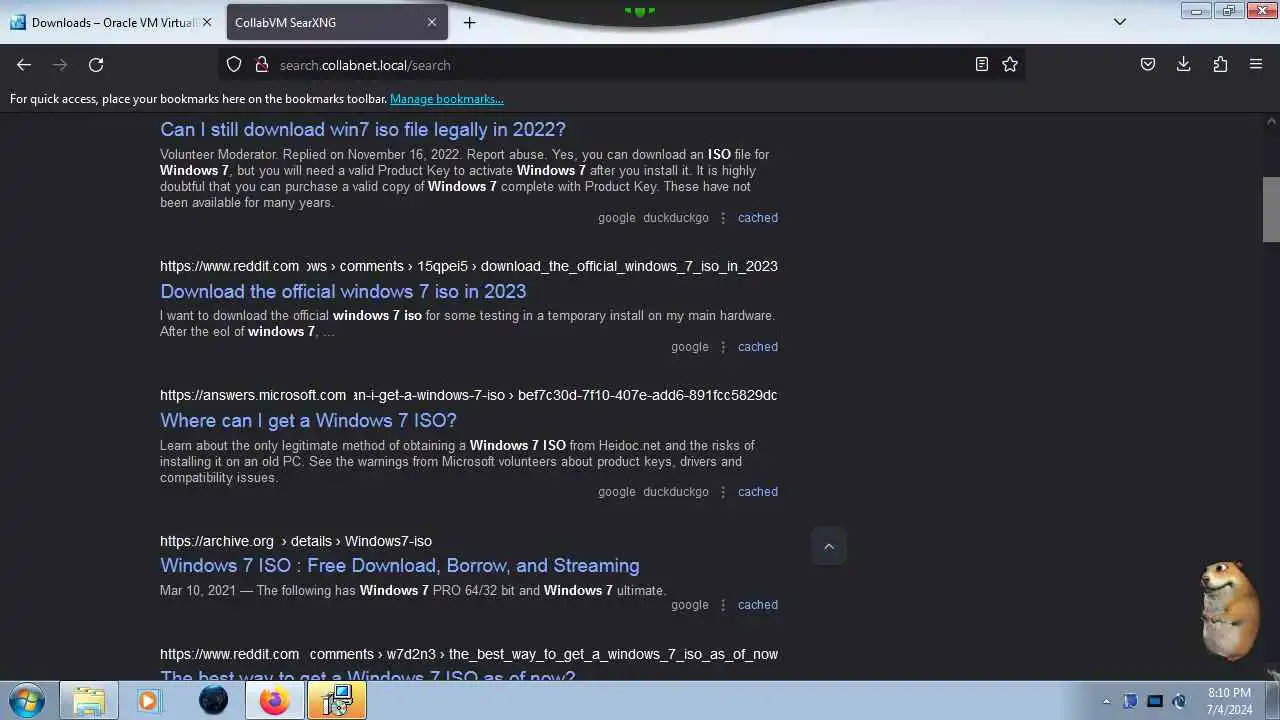Click 'duckduckgo' engine label on Microsoft answers result
This screenshot has width=1280, height=720.
pyautogui.click(x=676, y=492)
